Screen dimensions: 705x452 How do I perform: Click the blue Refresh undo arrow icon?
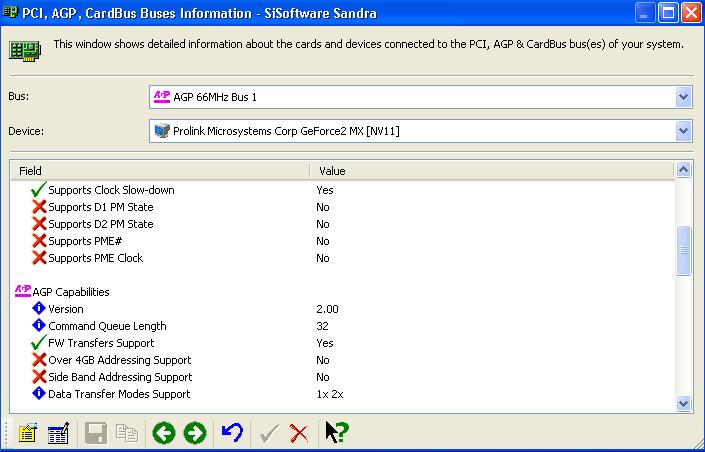[232, 433]
